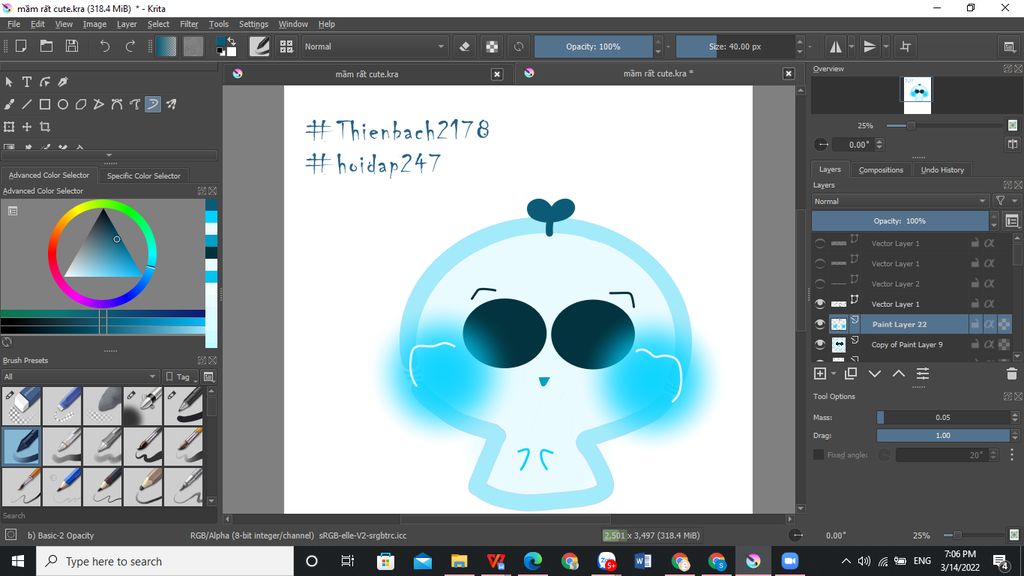Choose the Freehand Brush tool
Screen dimensions: 1024x576
pos(9,104)
